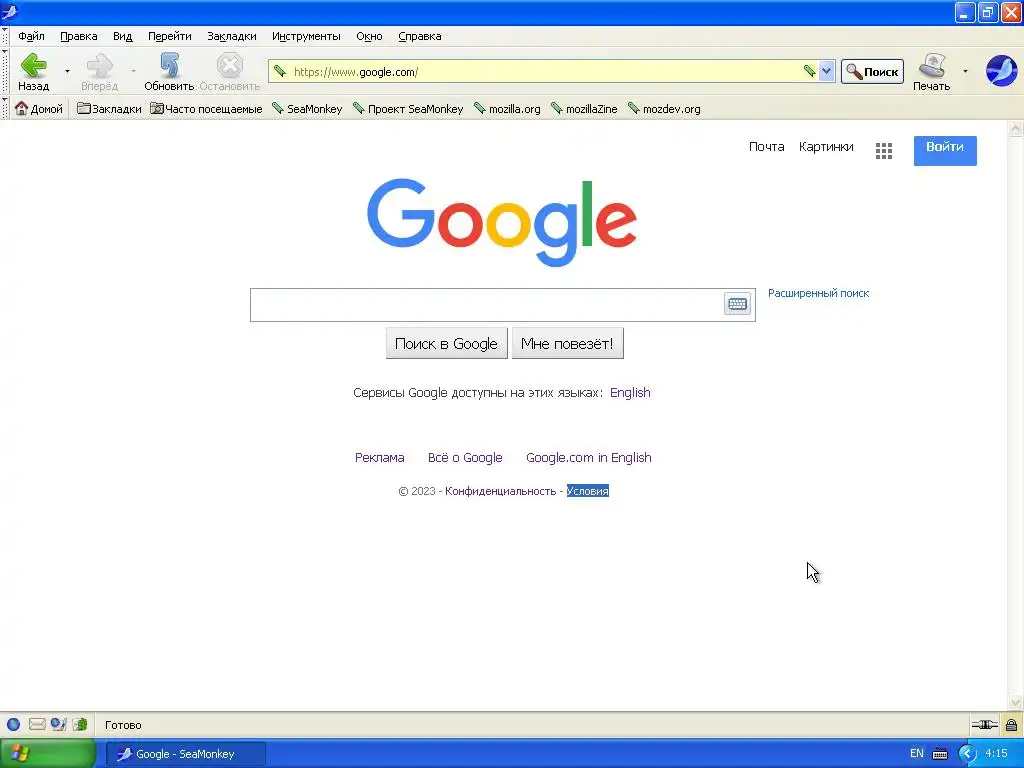Image resolution: width=1024 pixels, height=768 pixels.
Task: Open the Справка menu
Action: tap(420, 37)
